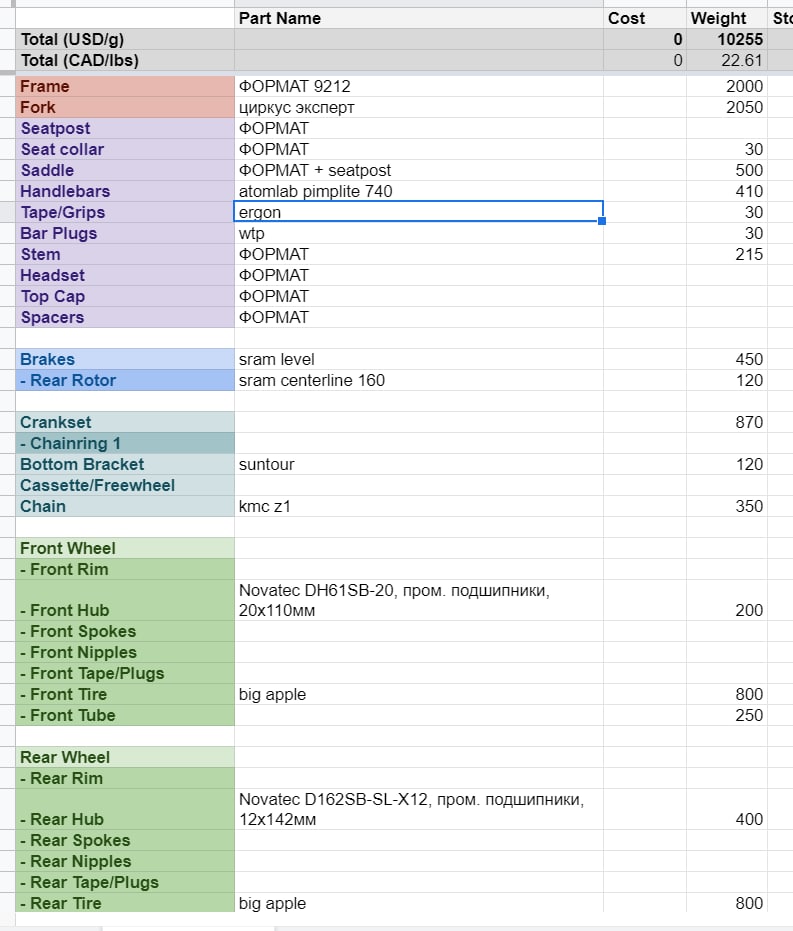The image size is (793, 931).
Task: Click the Frame row label
Action: point(125,87)
